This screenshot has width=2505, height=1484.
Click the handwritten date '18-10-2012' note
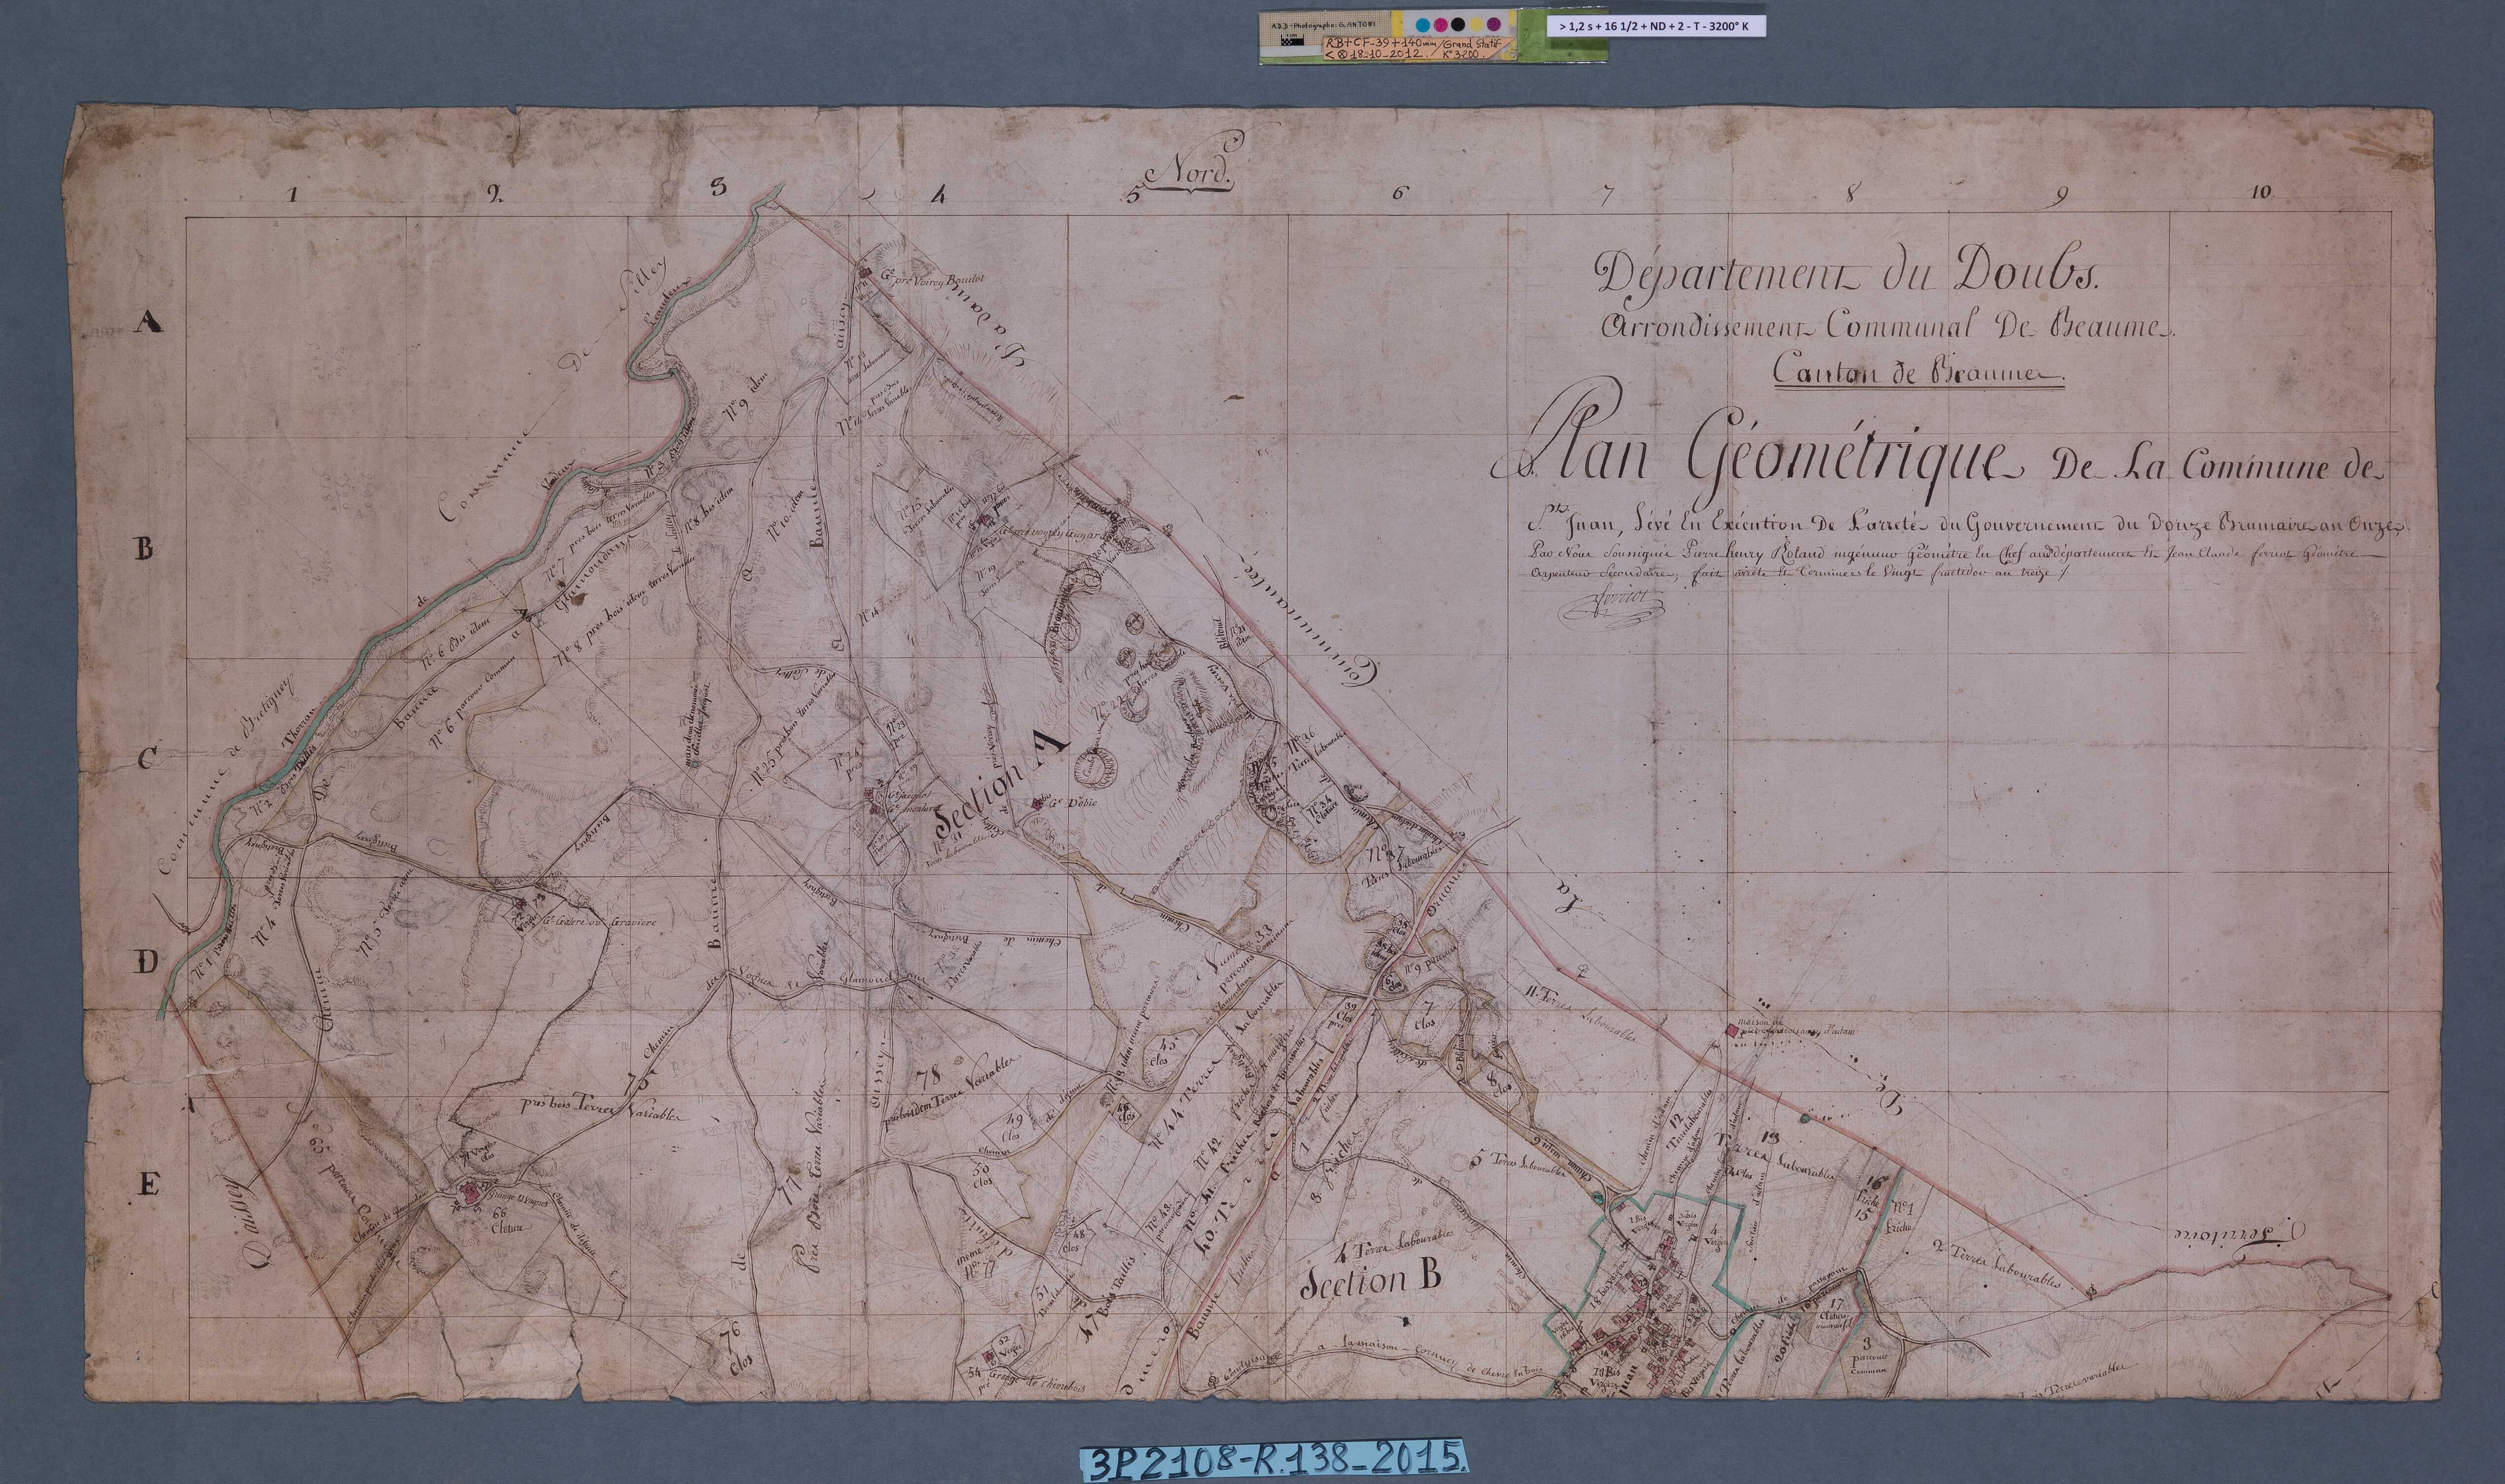coord(1386,55)
